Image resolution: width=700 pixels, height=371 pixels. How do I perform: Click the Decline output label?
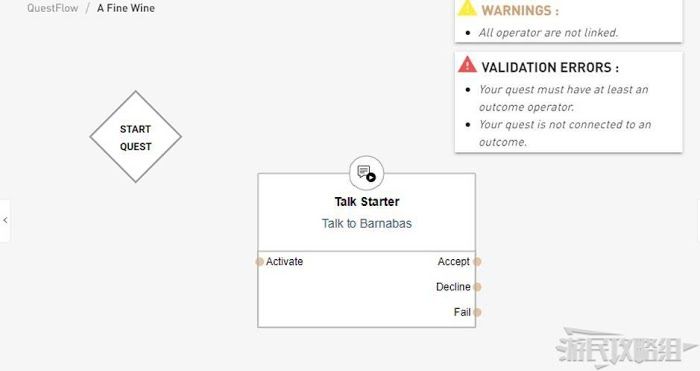pos(453,287)
